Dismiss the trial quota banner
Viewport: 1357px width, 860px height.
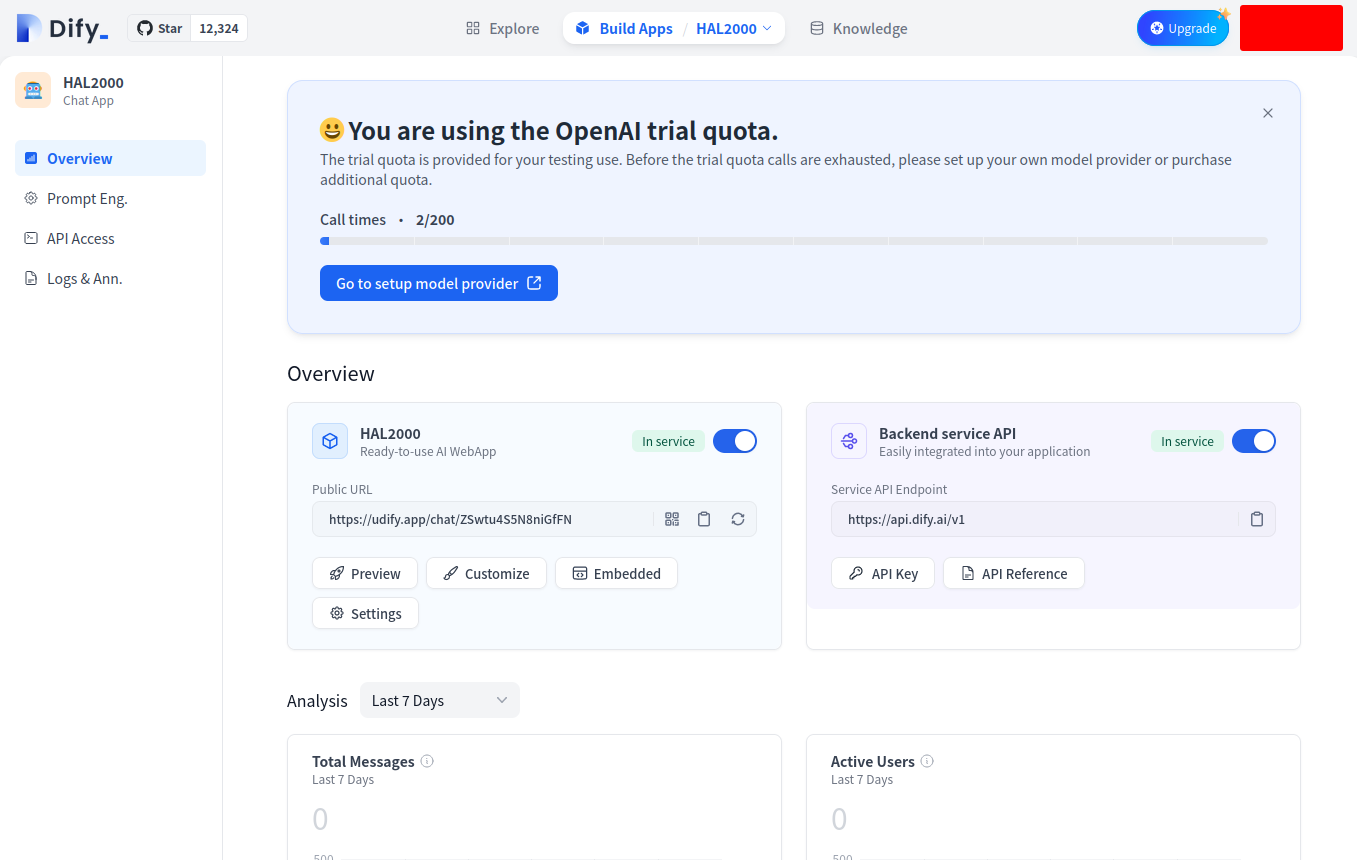click(1268, 113)
